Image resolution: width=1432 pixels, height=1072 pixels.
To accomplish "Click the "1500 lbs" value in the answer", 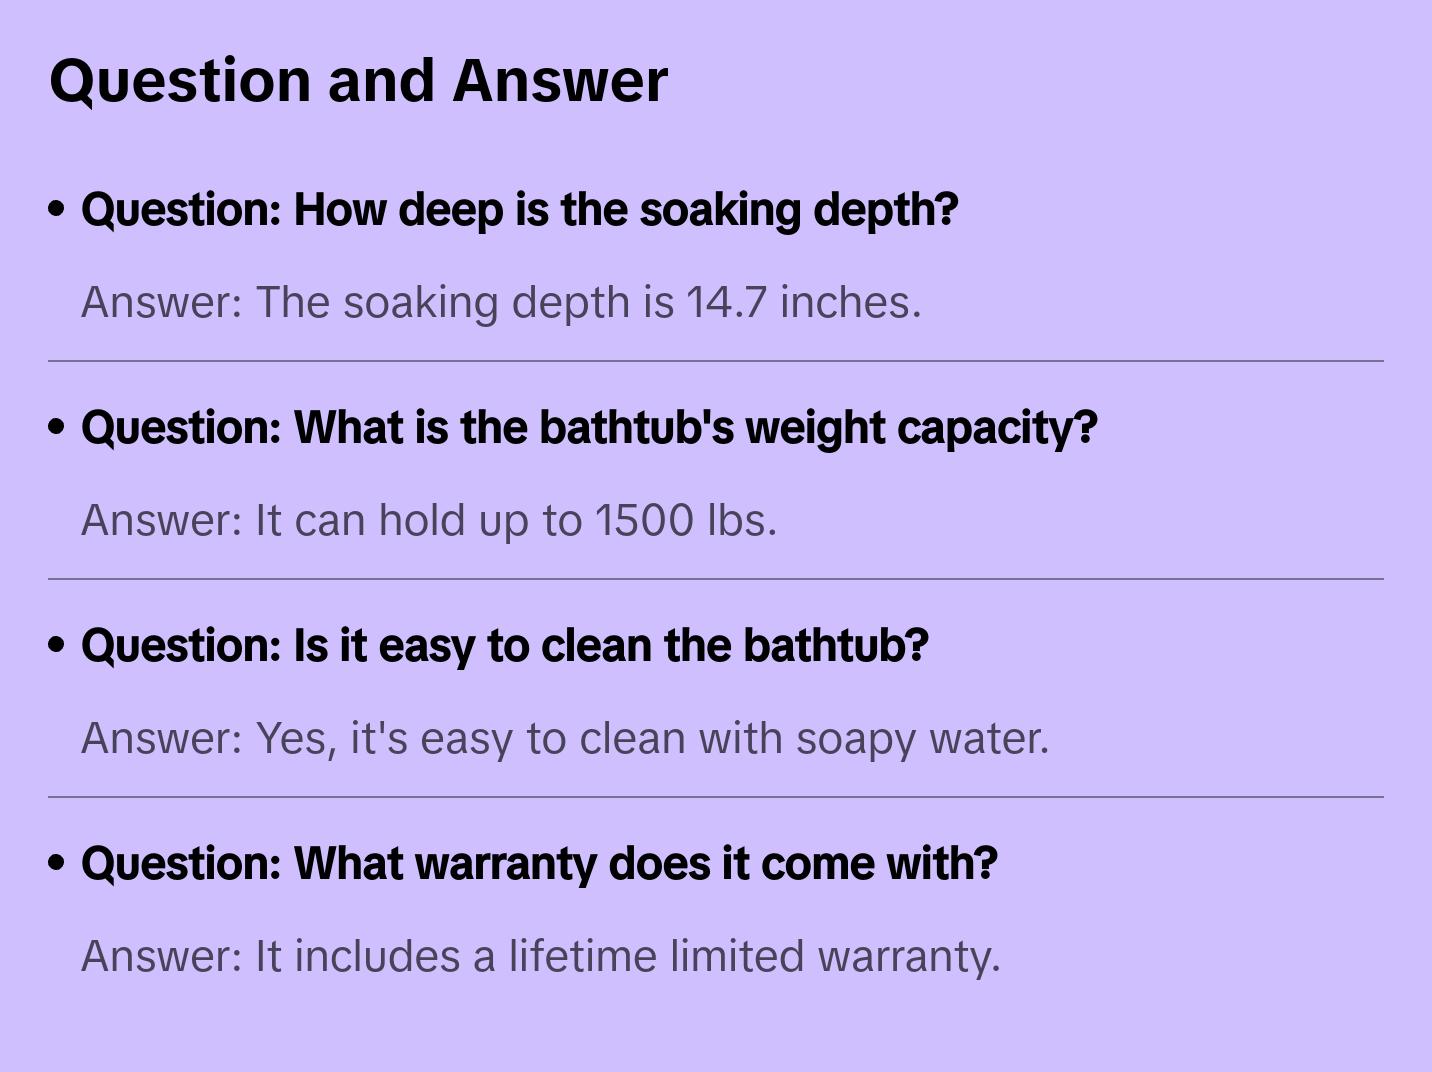I will [x=684, y=520].
